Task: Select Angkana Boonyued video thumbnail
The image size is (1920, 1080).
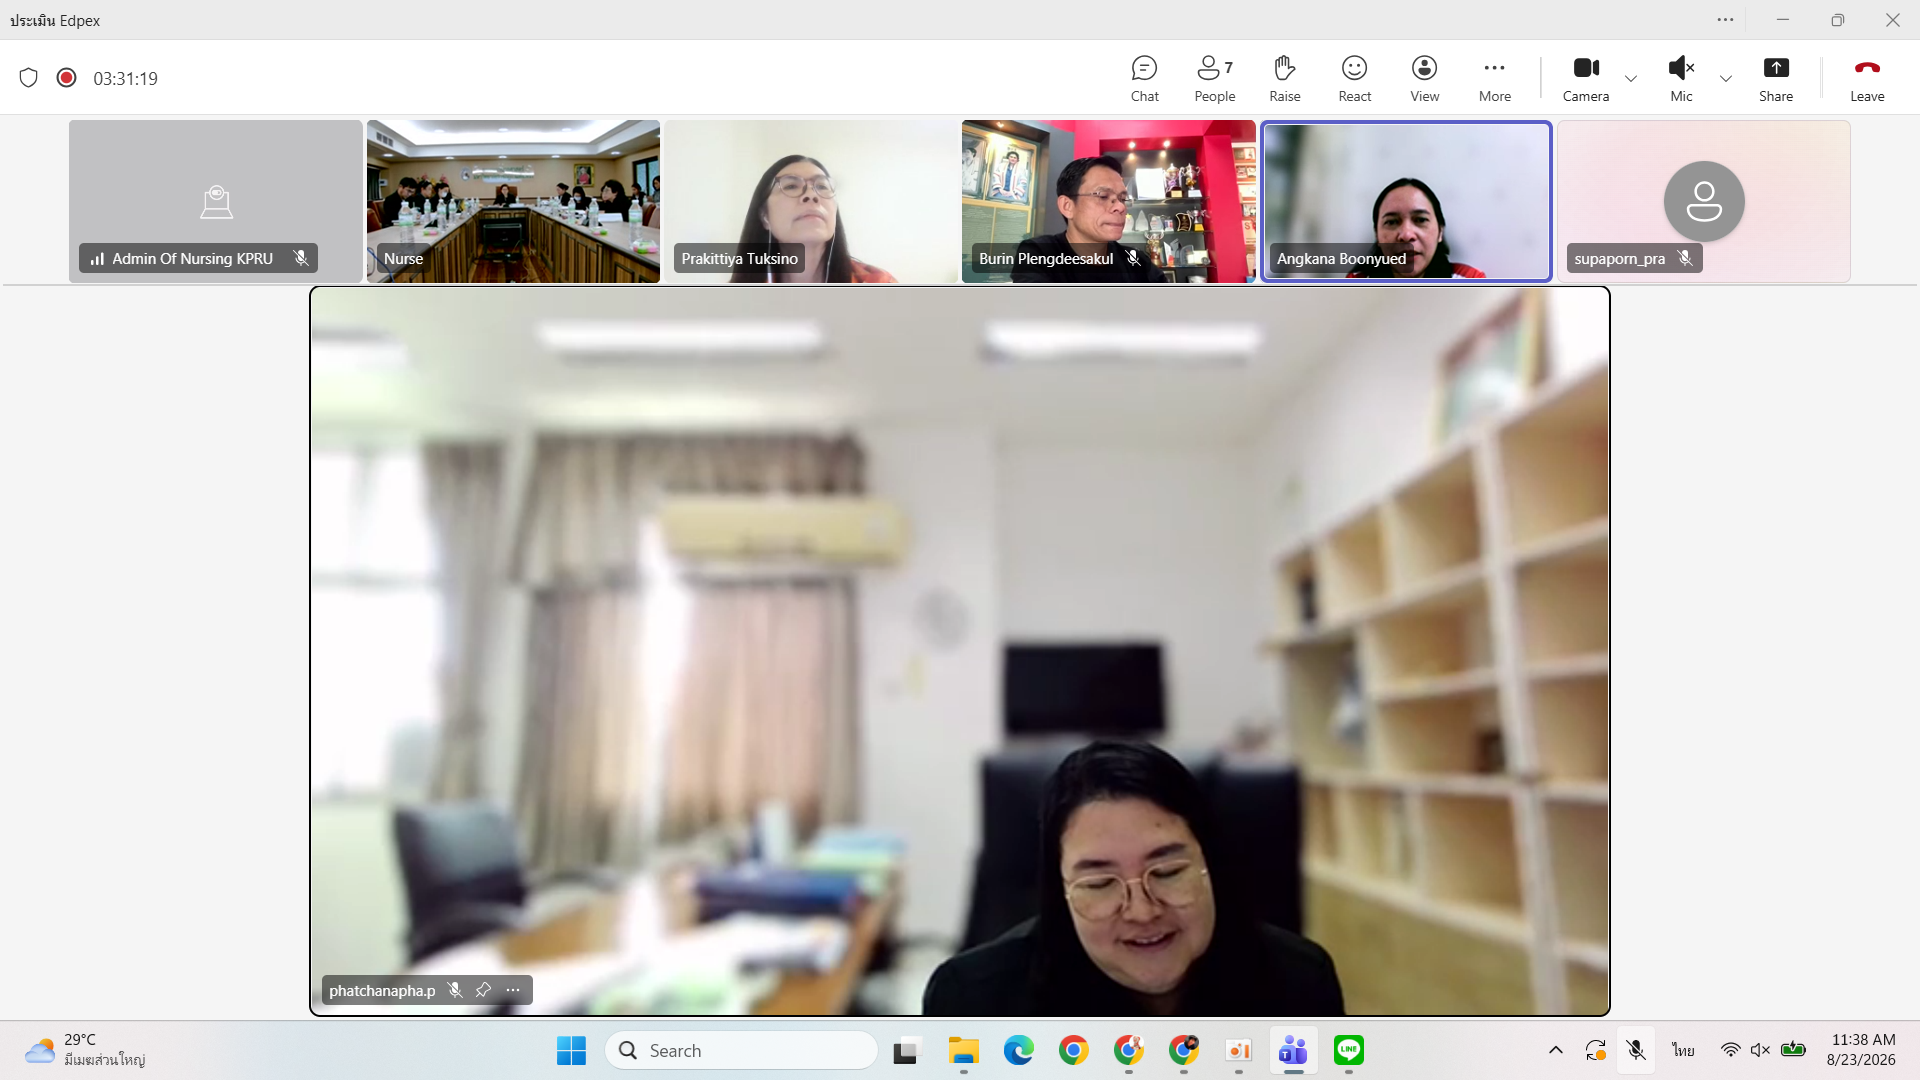Action: 1405,201
